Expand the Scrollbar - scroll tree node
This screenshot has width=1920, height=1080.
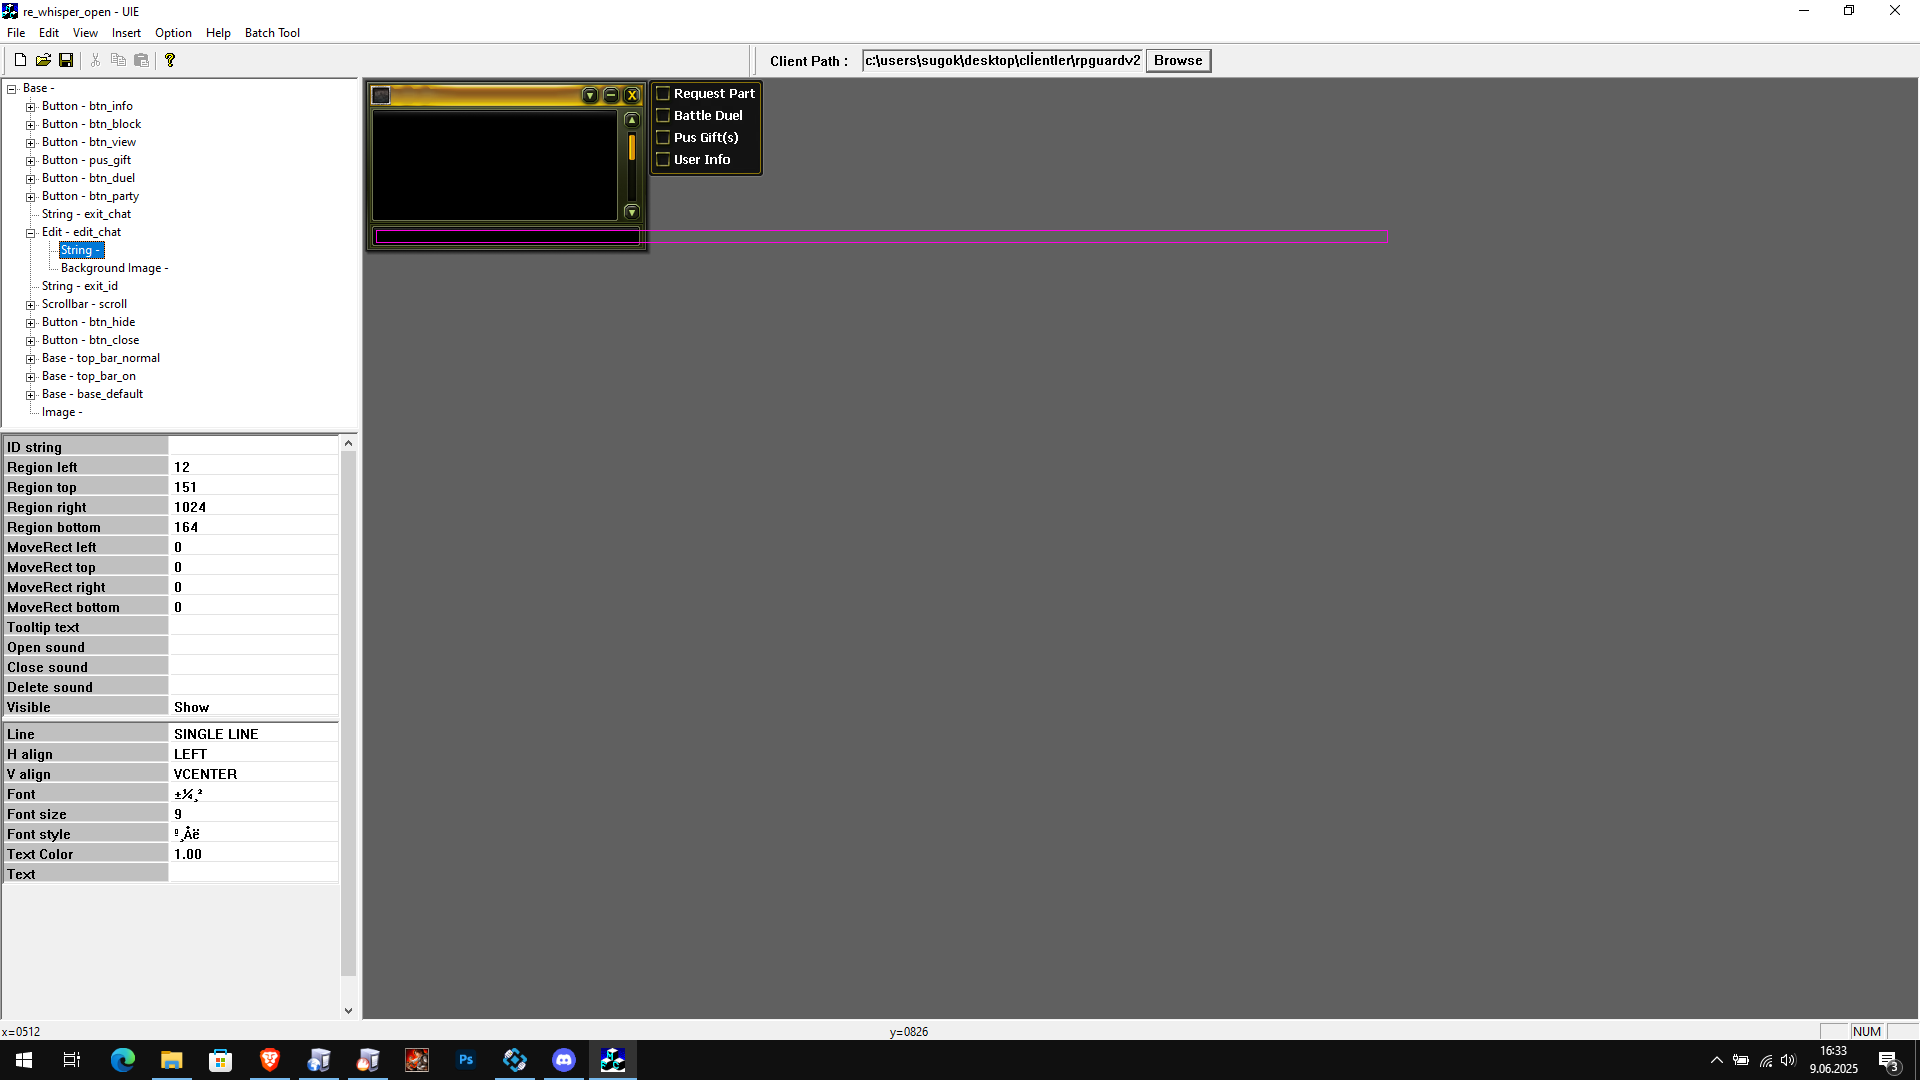click(x=31, y=304)
